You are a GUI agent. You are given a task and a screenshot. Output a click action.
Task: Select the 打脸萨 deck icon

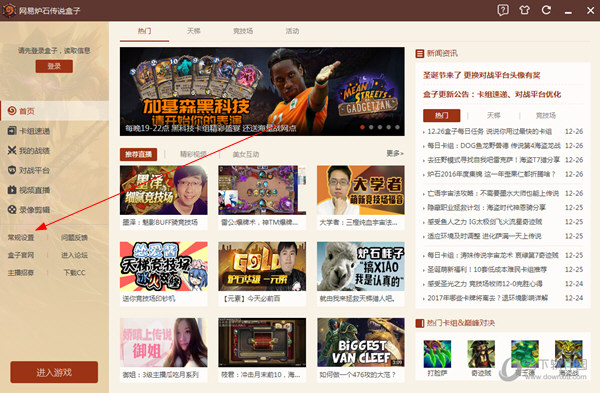coord(437,354)
